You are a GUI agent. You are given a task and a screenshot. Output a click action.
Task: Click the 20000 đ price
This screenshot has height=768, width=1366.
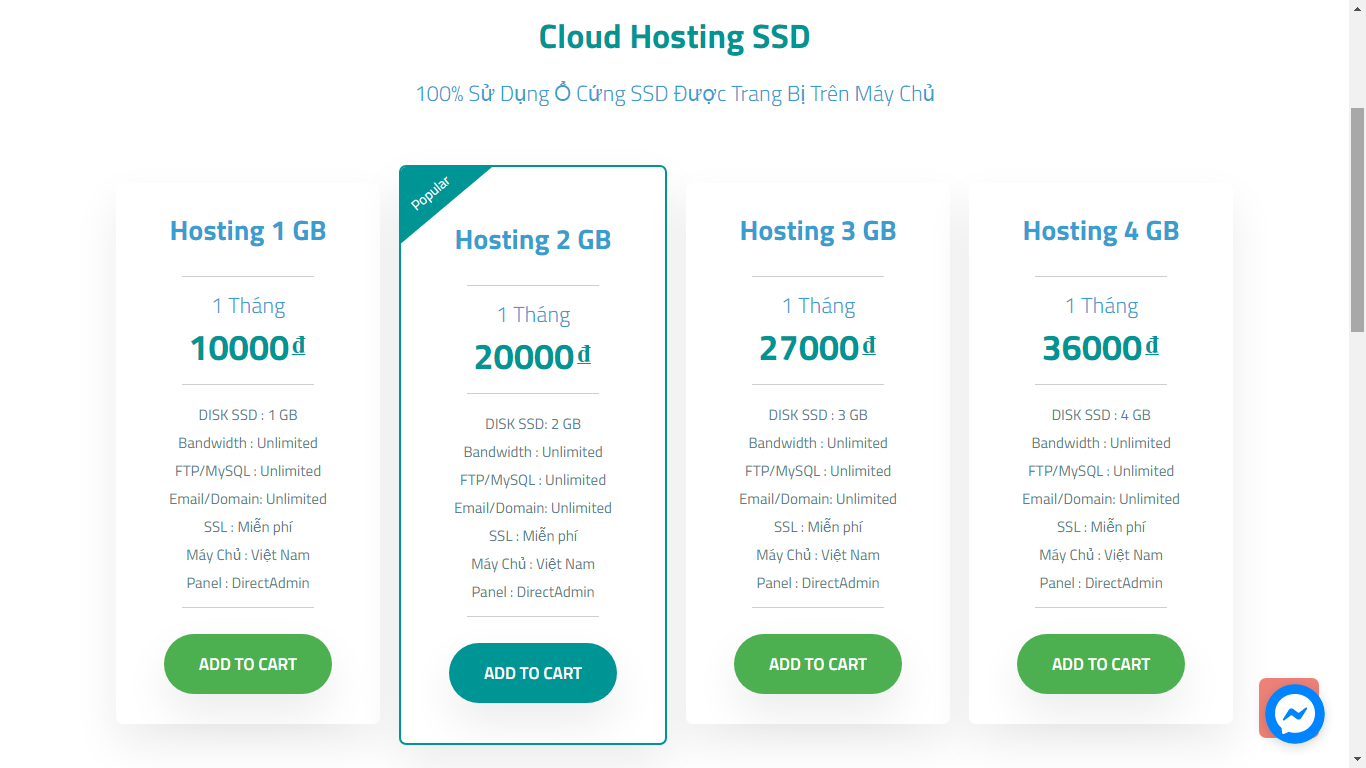pyautogui.click(x=533, y=357)
